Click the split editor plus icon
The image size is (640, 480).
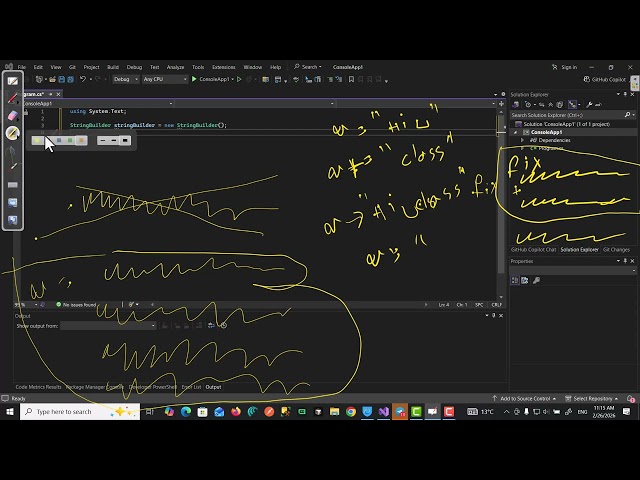501,103
